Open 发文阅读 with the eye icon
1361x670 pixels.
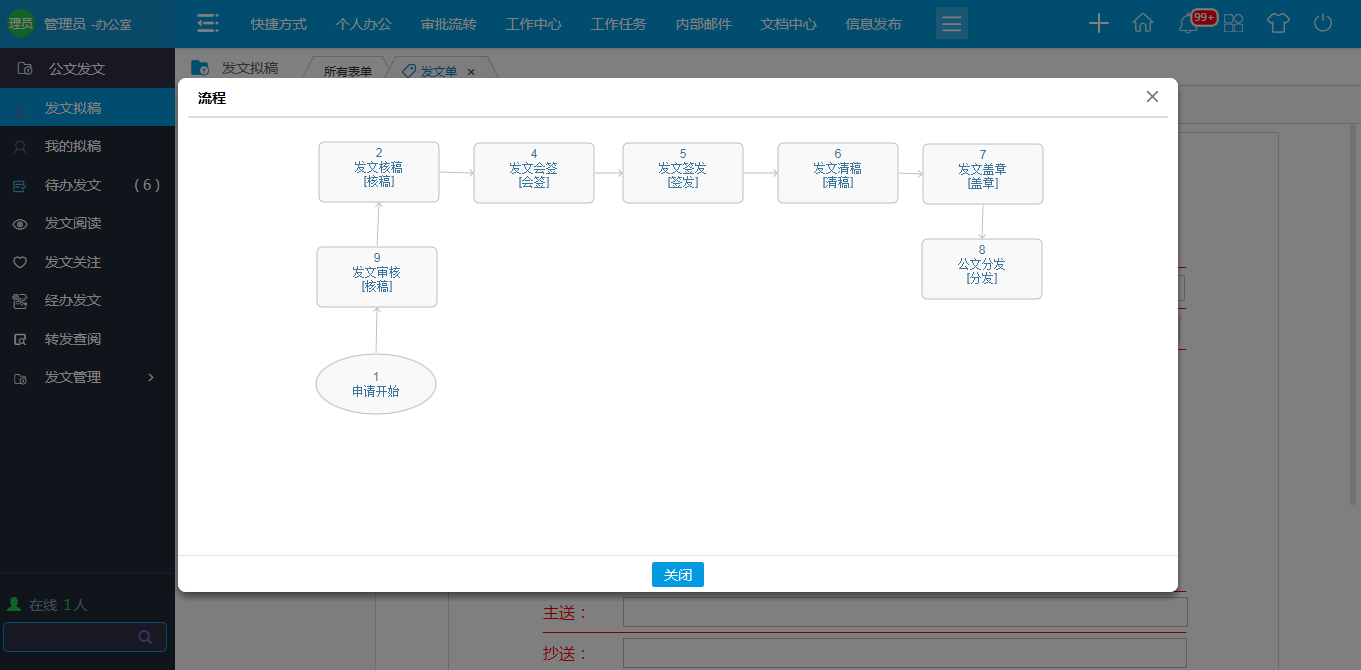coord(73,224)
